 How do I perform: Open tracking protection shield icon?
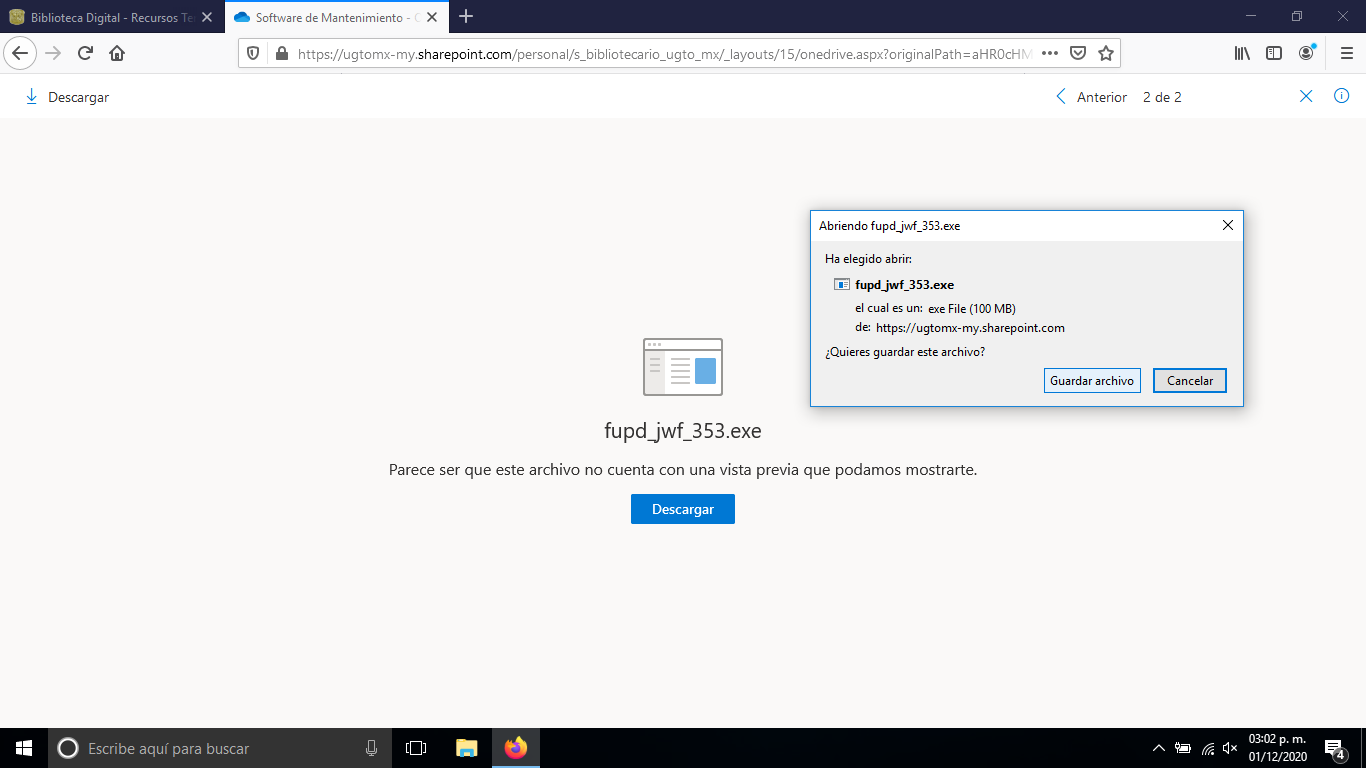[253, 53]
